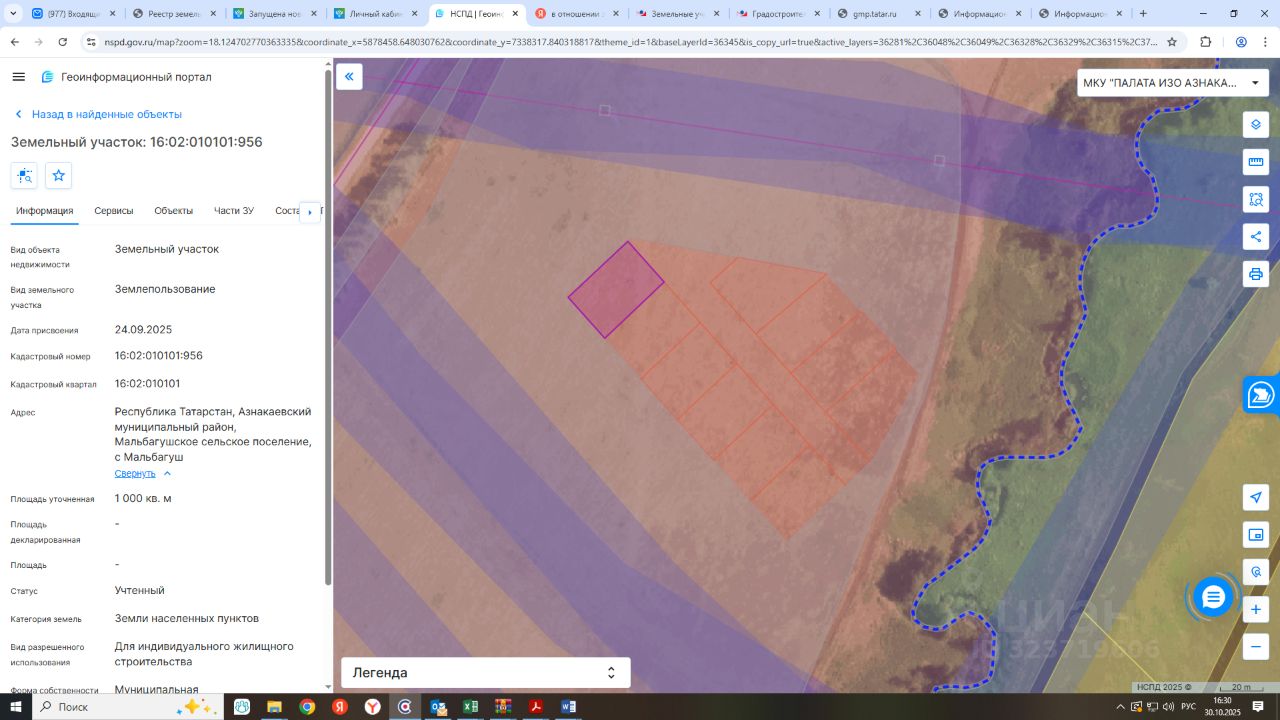
Task: Switch to the Реестр земель browser tab
Action: [x=174, y=14]
